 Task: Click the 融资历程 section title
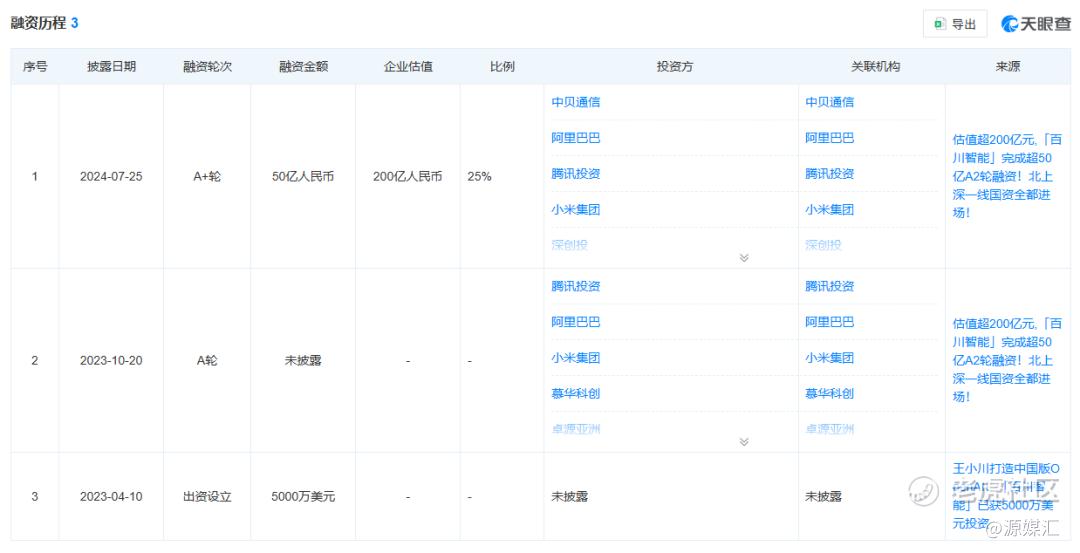pos(39,23)
